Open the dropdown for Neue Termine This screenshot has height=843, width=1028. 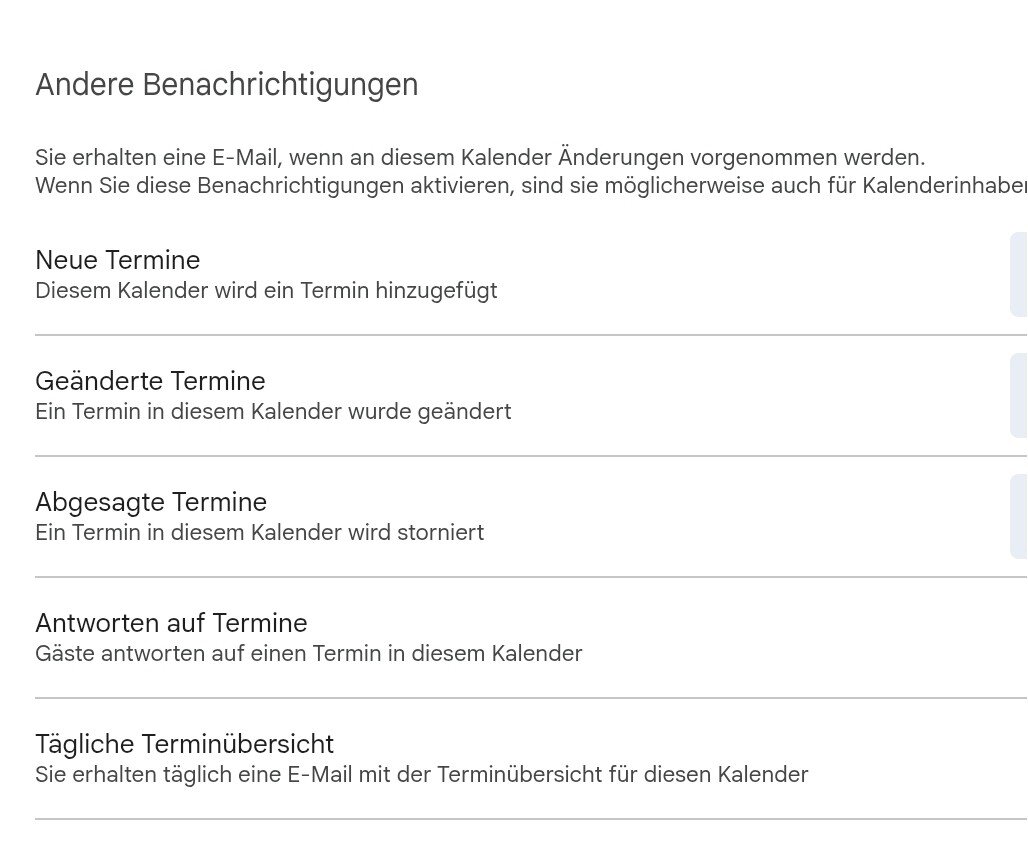tap(1018, 275)
